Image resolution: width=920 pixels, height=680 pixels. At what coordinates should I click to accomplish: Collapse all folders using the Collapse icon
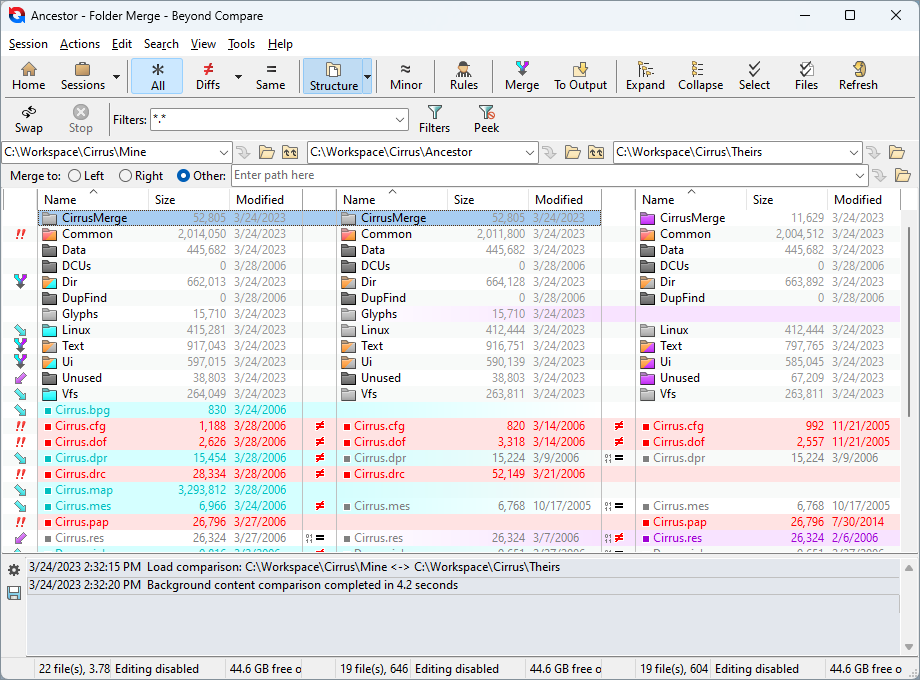point(700,75)
